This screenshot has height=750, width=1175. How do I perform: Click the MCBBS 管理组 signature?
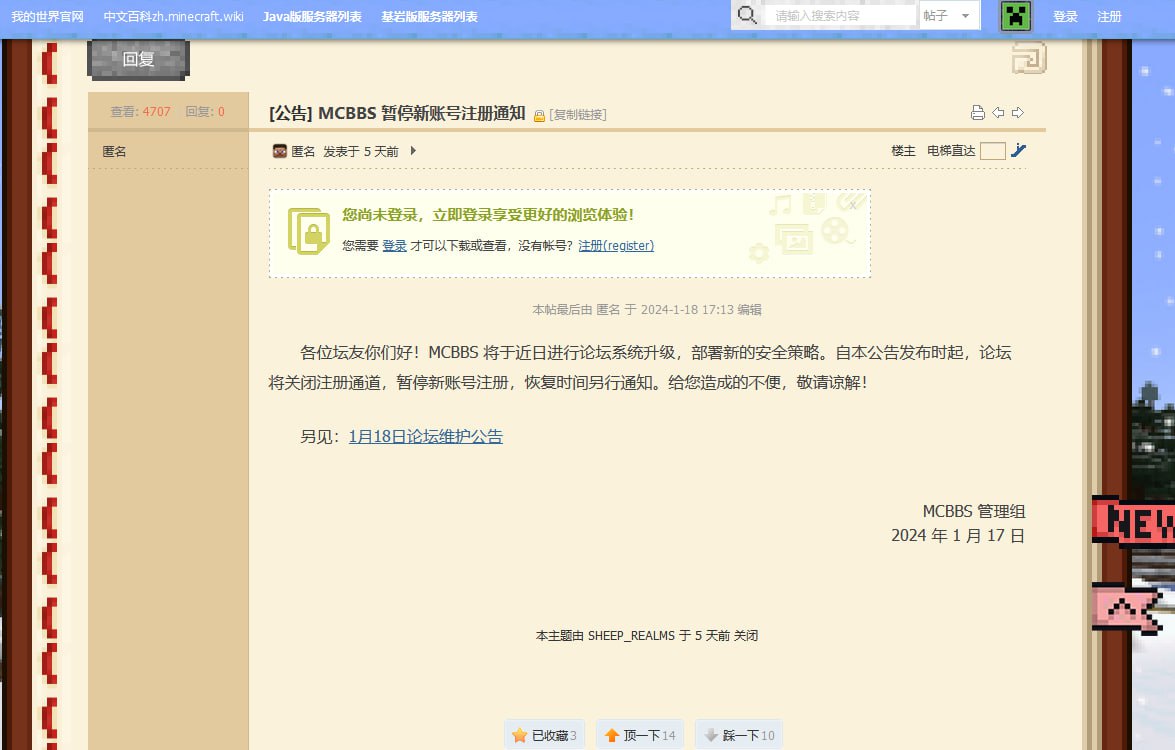tap(973, 512)
